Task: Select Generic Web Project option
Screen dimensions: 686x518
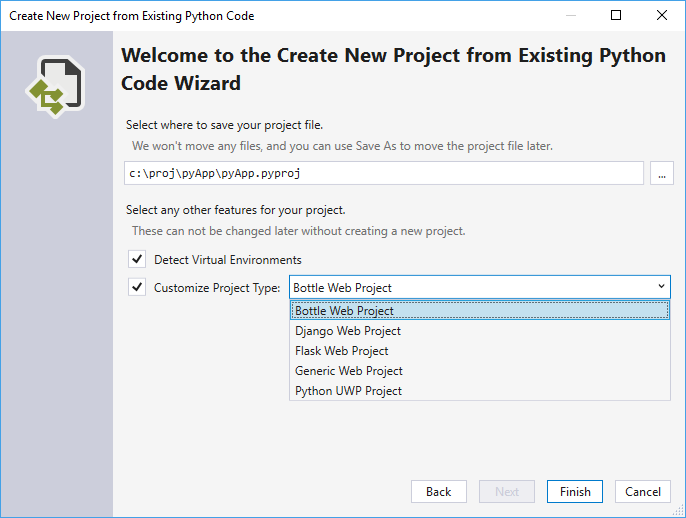Action: (x=480, y=371)
